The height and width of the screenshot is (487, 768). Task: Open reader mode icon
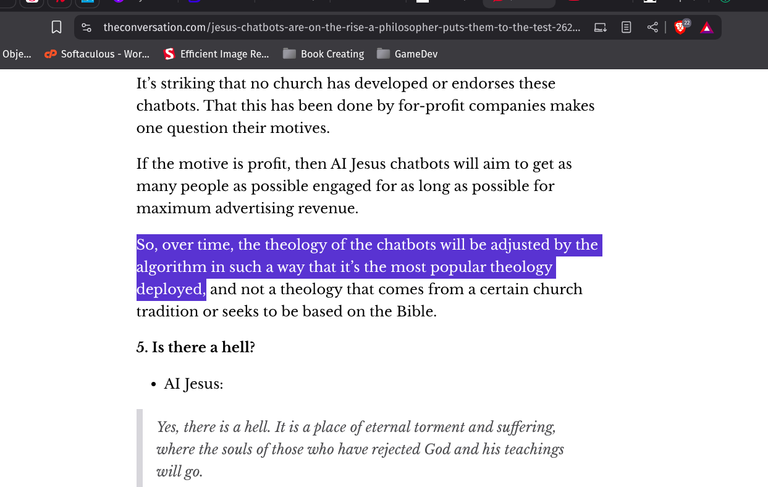(626, 27)
